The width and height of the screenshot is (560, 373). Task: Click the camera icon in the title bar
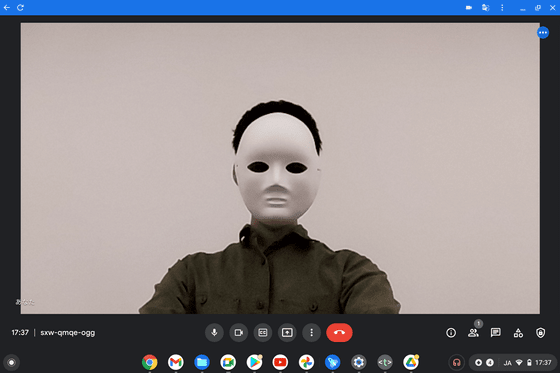pos(469,8)
